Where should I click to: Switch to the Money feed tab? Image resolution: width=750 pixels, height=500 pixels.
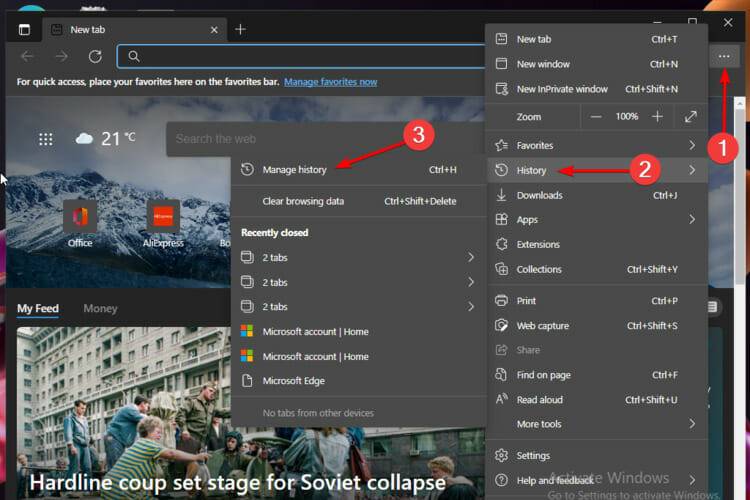(100, 309)
